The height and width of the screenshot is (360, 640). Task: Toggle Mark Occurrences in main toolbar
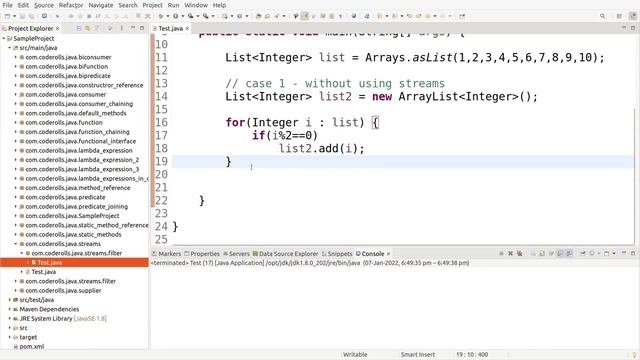(304, 16)
